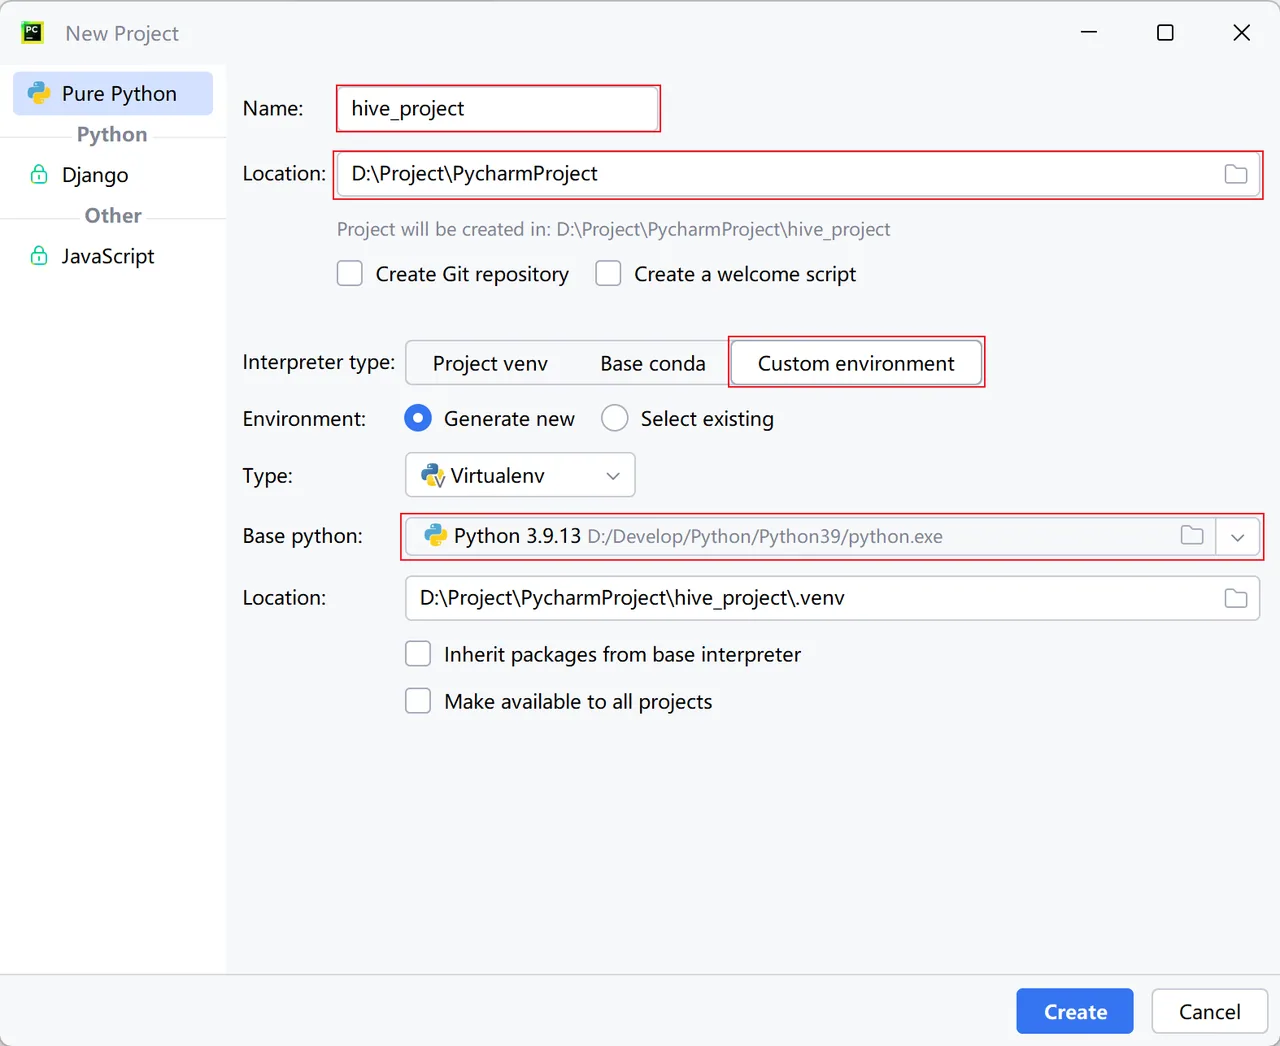Click the lock icon beside Django

(39, 174)
